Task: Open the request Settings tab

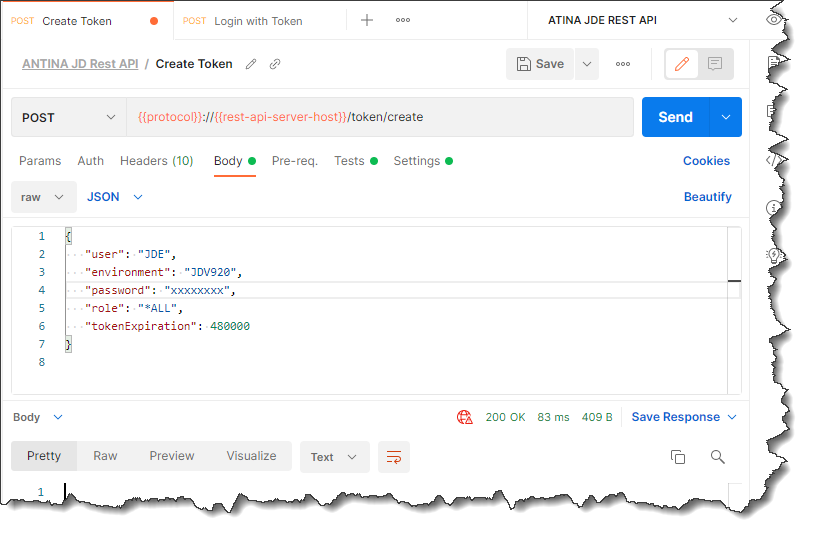Action: (x=423, y=161)
